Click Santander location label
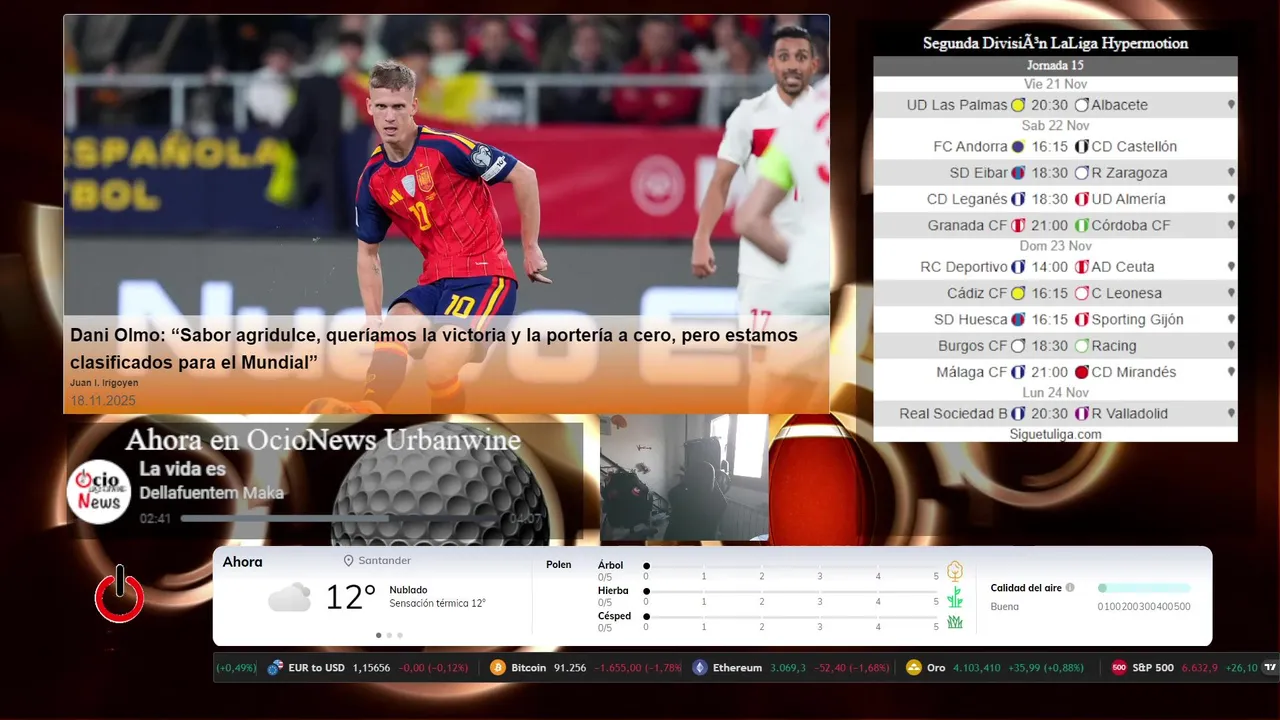The height and width of the screenshot is (720, 1280). (384, 561)
